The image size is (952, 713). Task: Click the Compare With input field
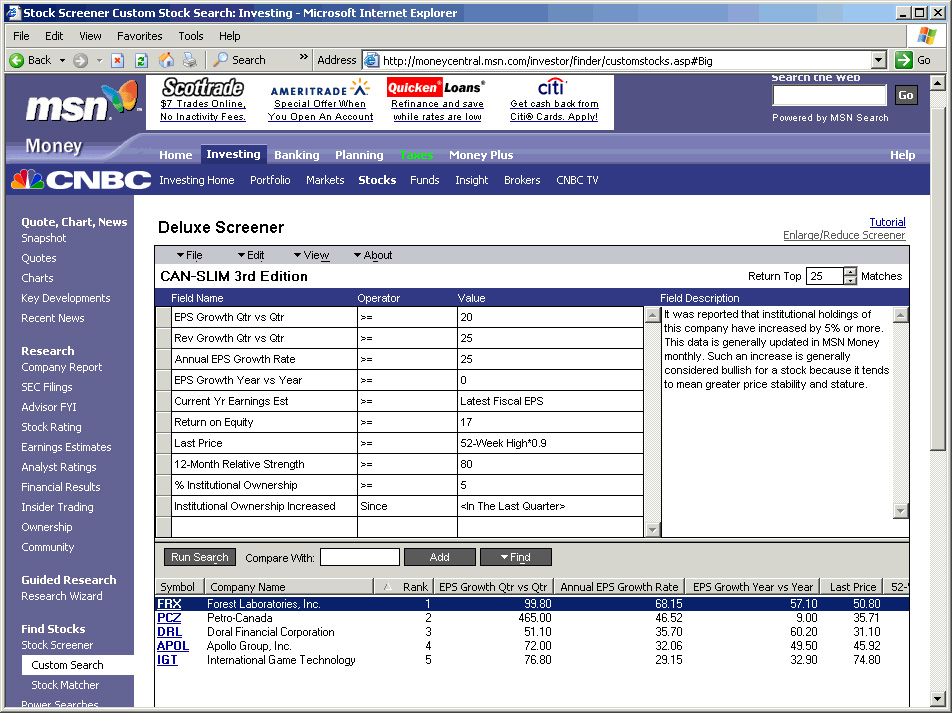click(x=359, y=557)
